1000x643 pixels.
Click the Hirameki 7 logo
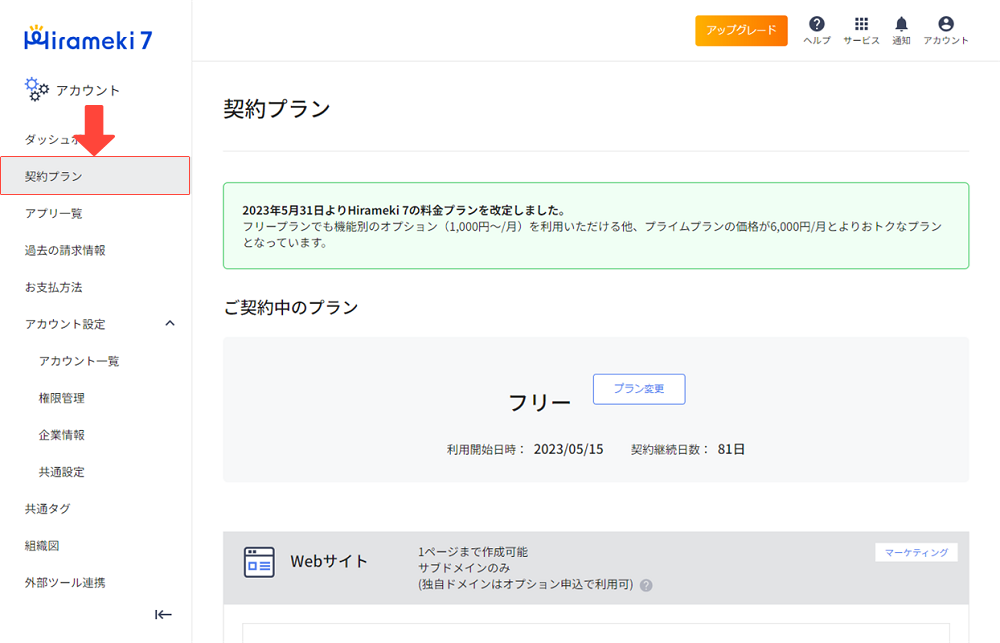click(x=88, y=38)
